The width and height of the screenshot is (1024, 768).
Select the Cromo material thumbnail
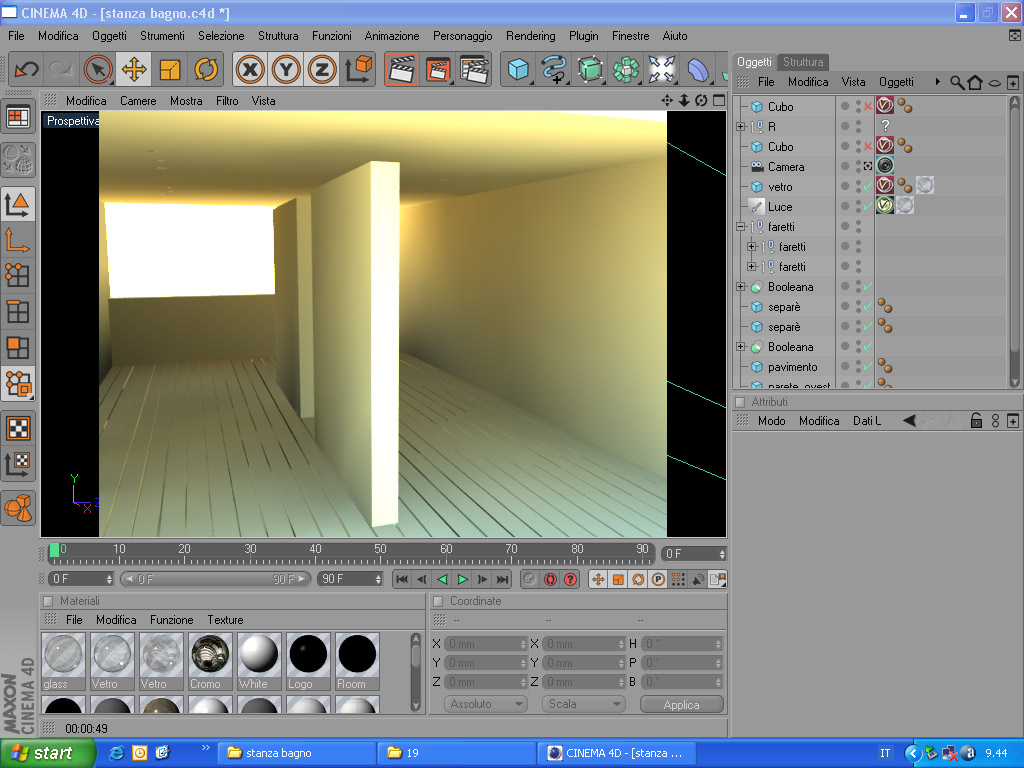(x=210, y=662)
